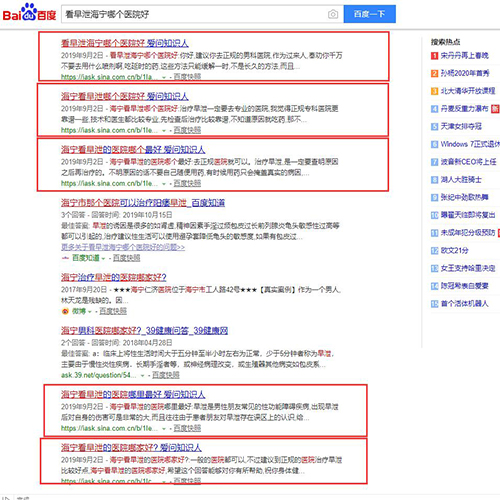Open 百度快照 beside 百度知道 source

point(127,258)
